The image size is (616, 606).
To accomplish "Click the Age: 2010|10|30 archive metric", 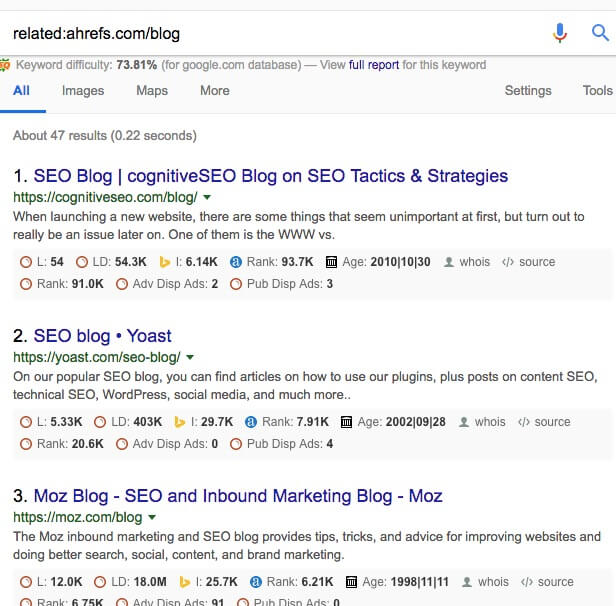I will click(378, 262).
